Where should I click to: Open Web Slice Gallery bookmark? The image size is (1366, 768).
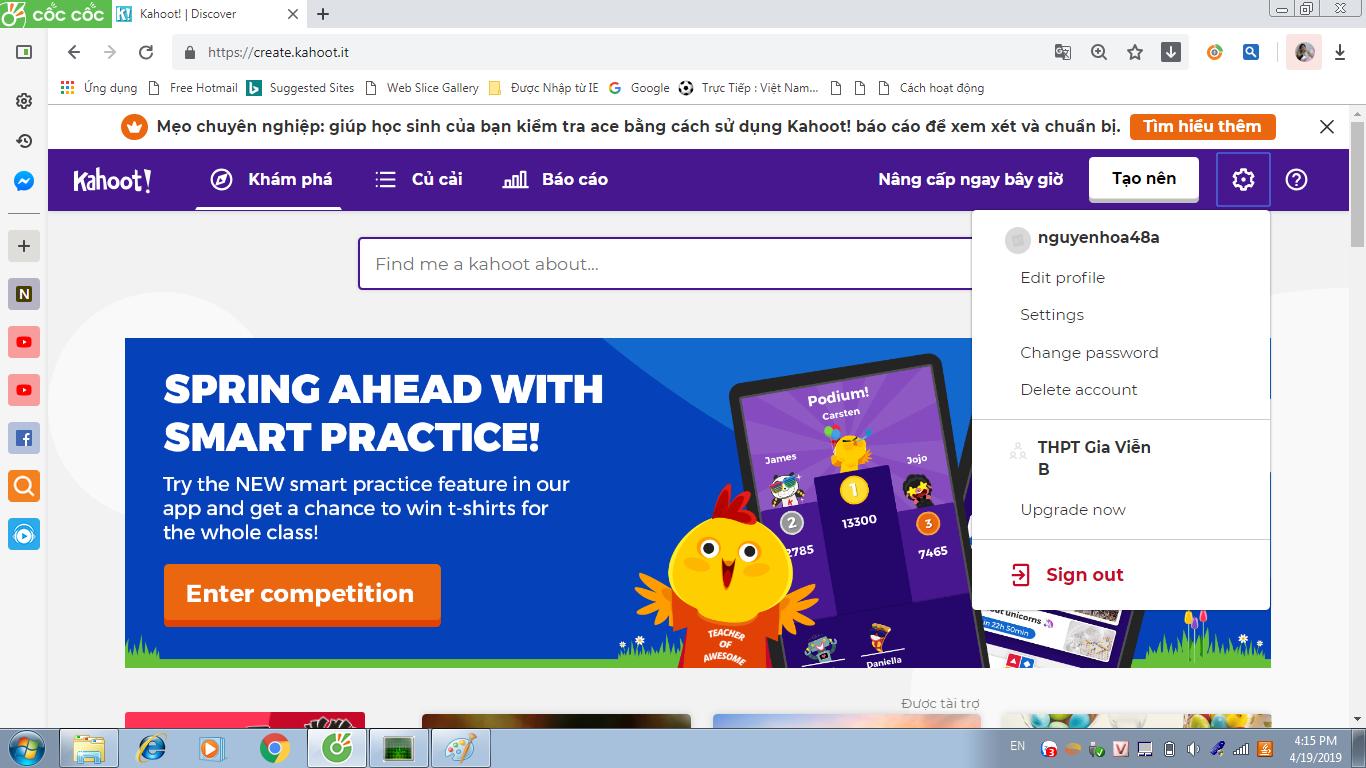[422, 88]
